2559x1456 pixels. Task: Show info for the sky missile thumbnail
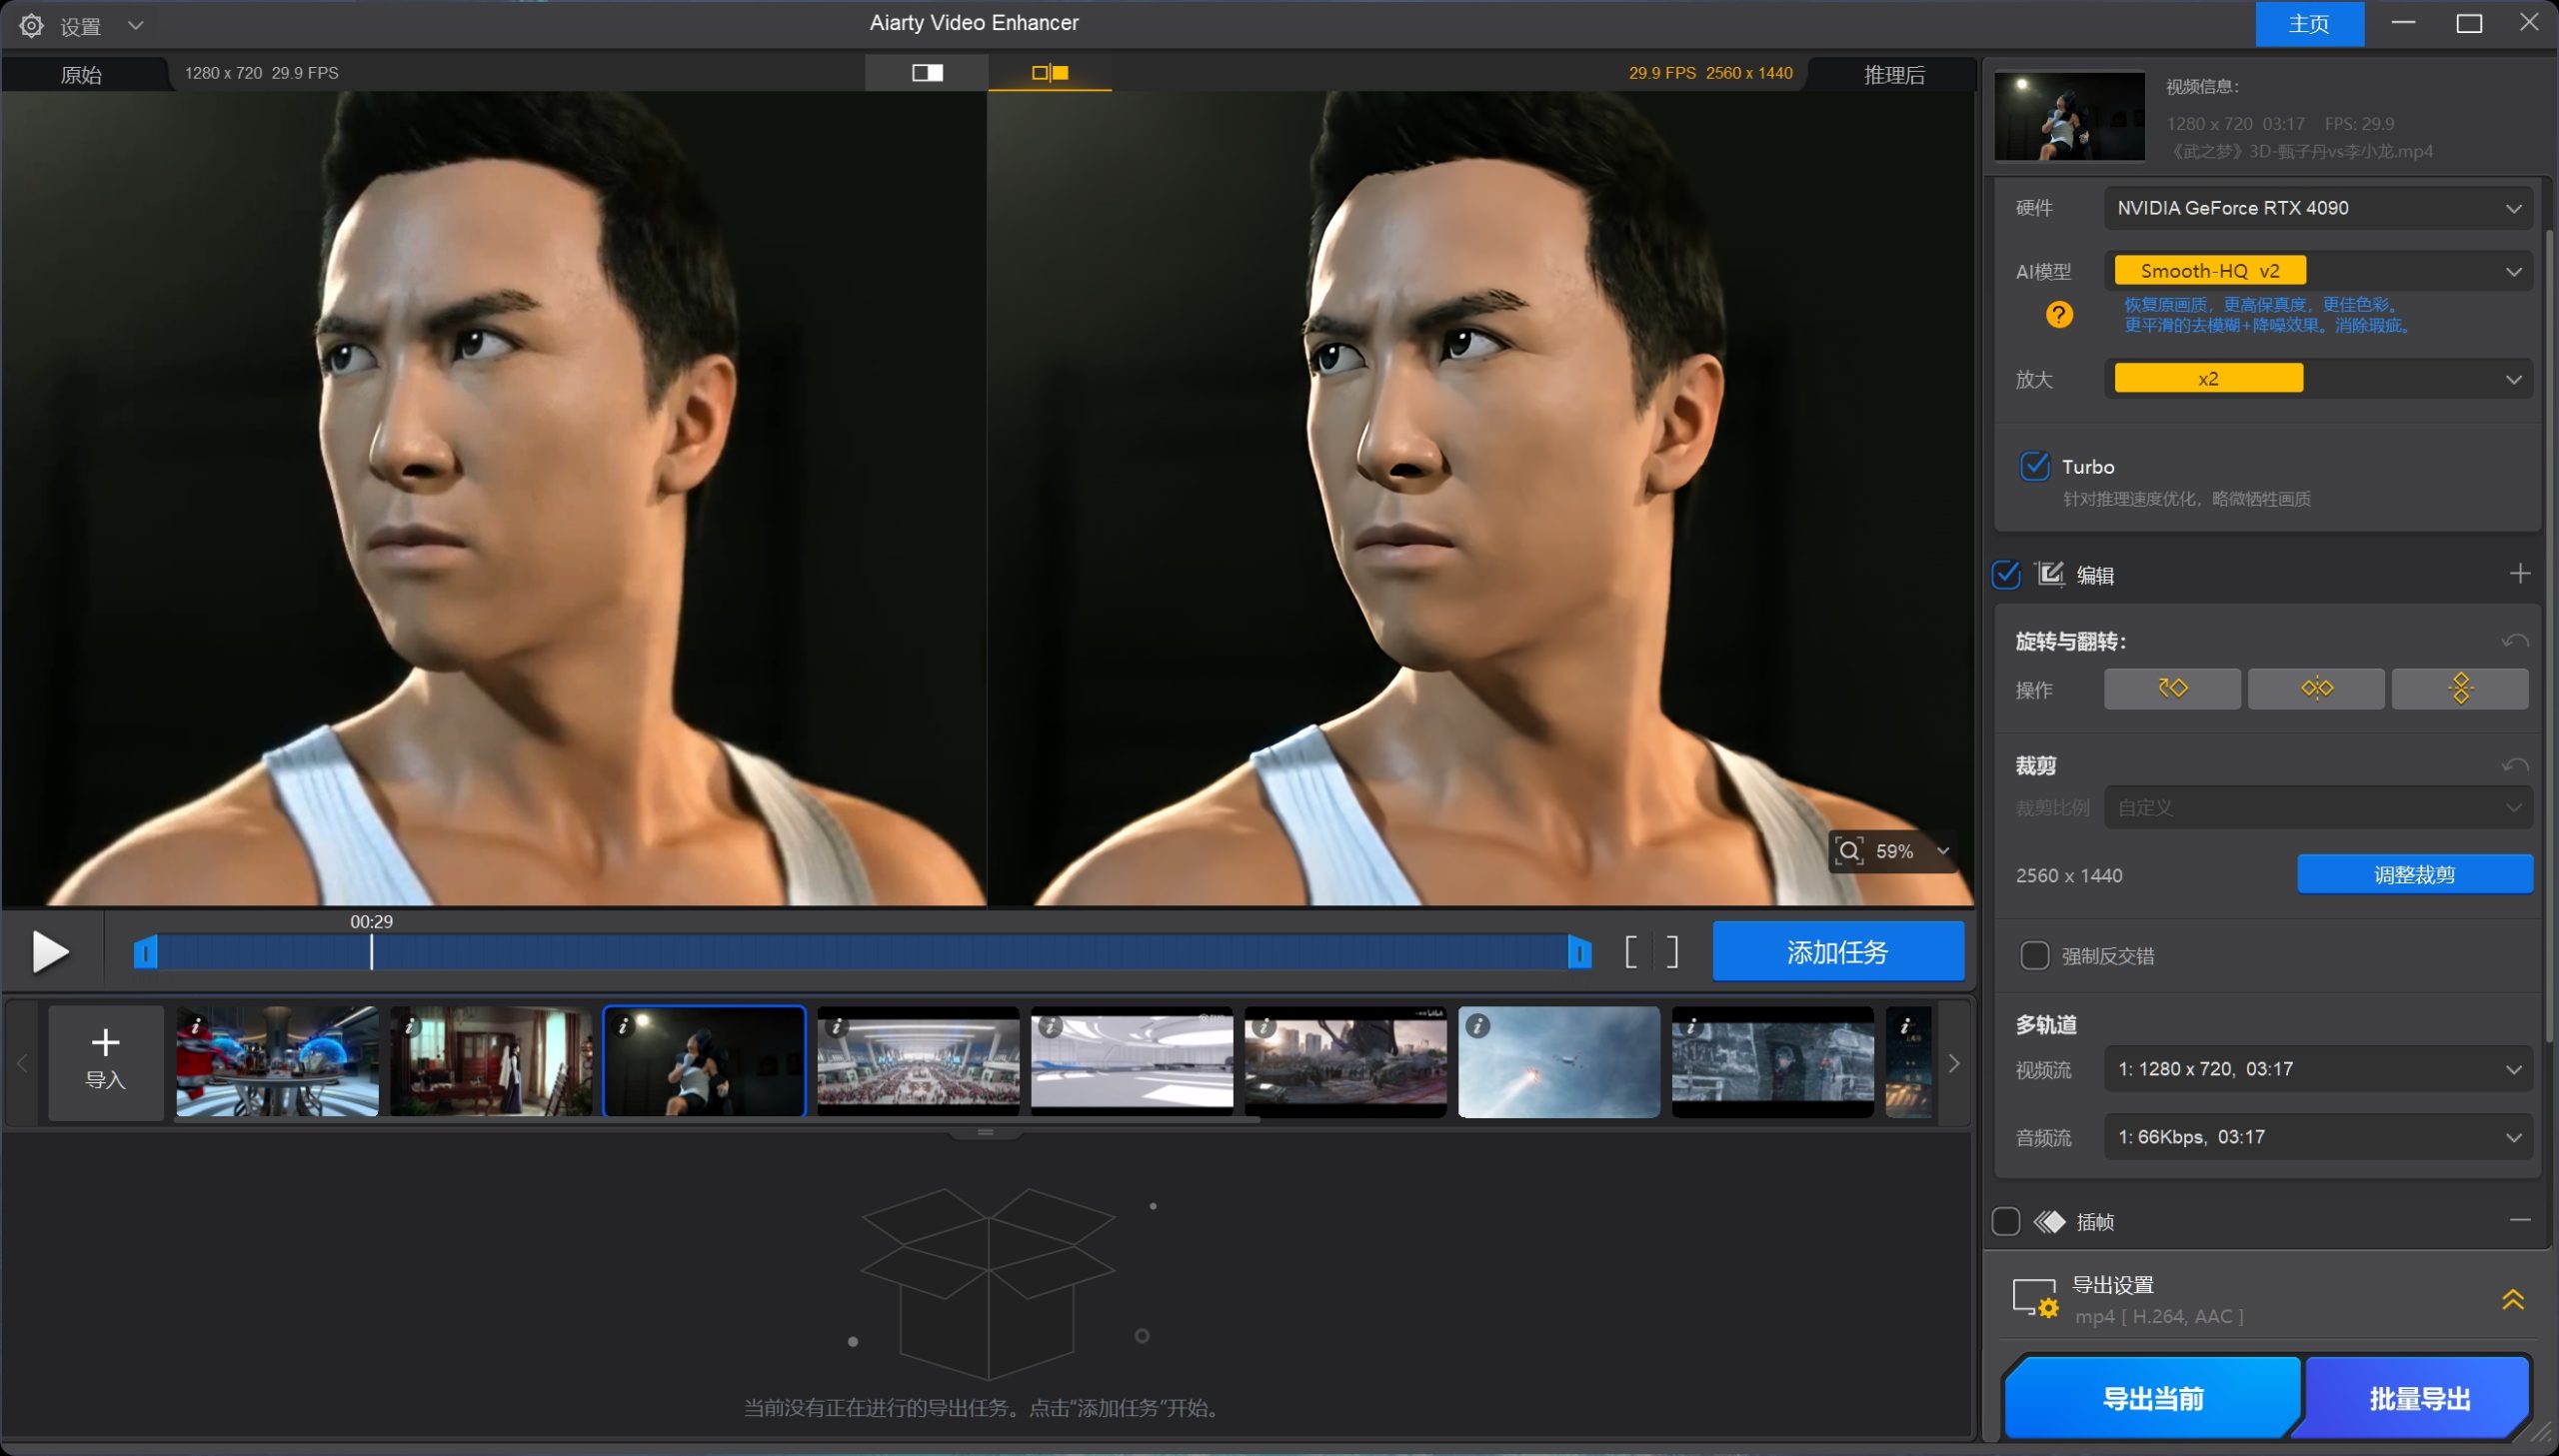[1477, 1026]
